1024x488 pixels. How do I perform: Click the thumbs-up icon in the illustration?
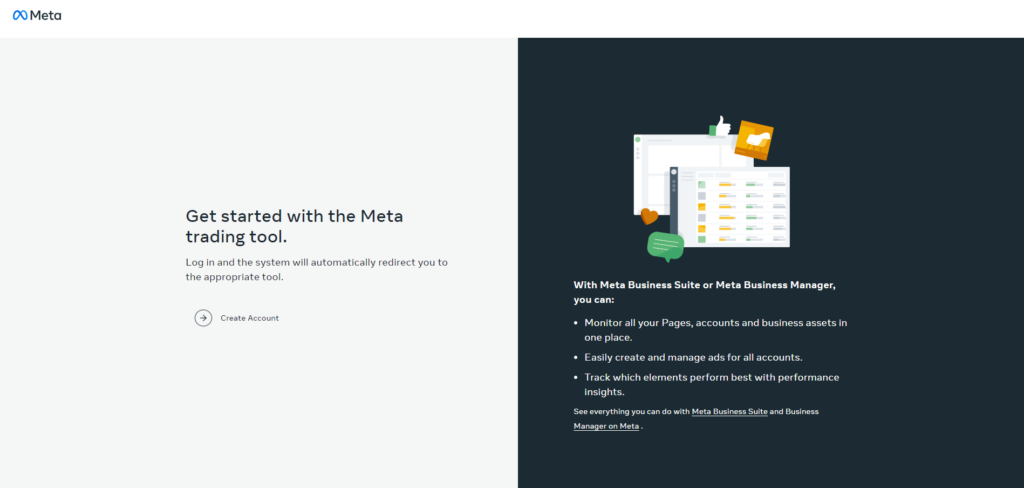tap(721, 125)
